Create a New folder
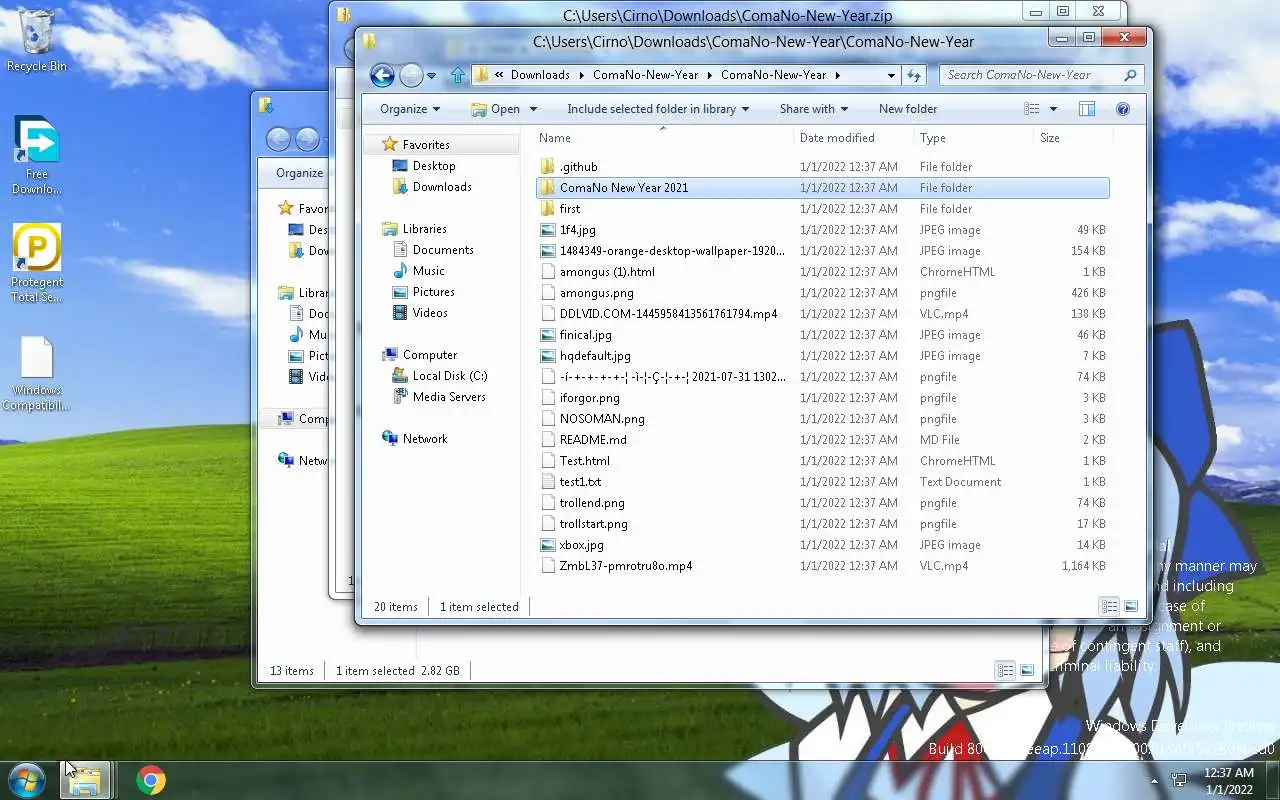 (x=908, y=109)
